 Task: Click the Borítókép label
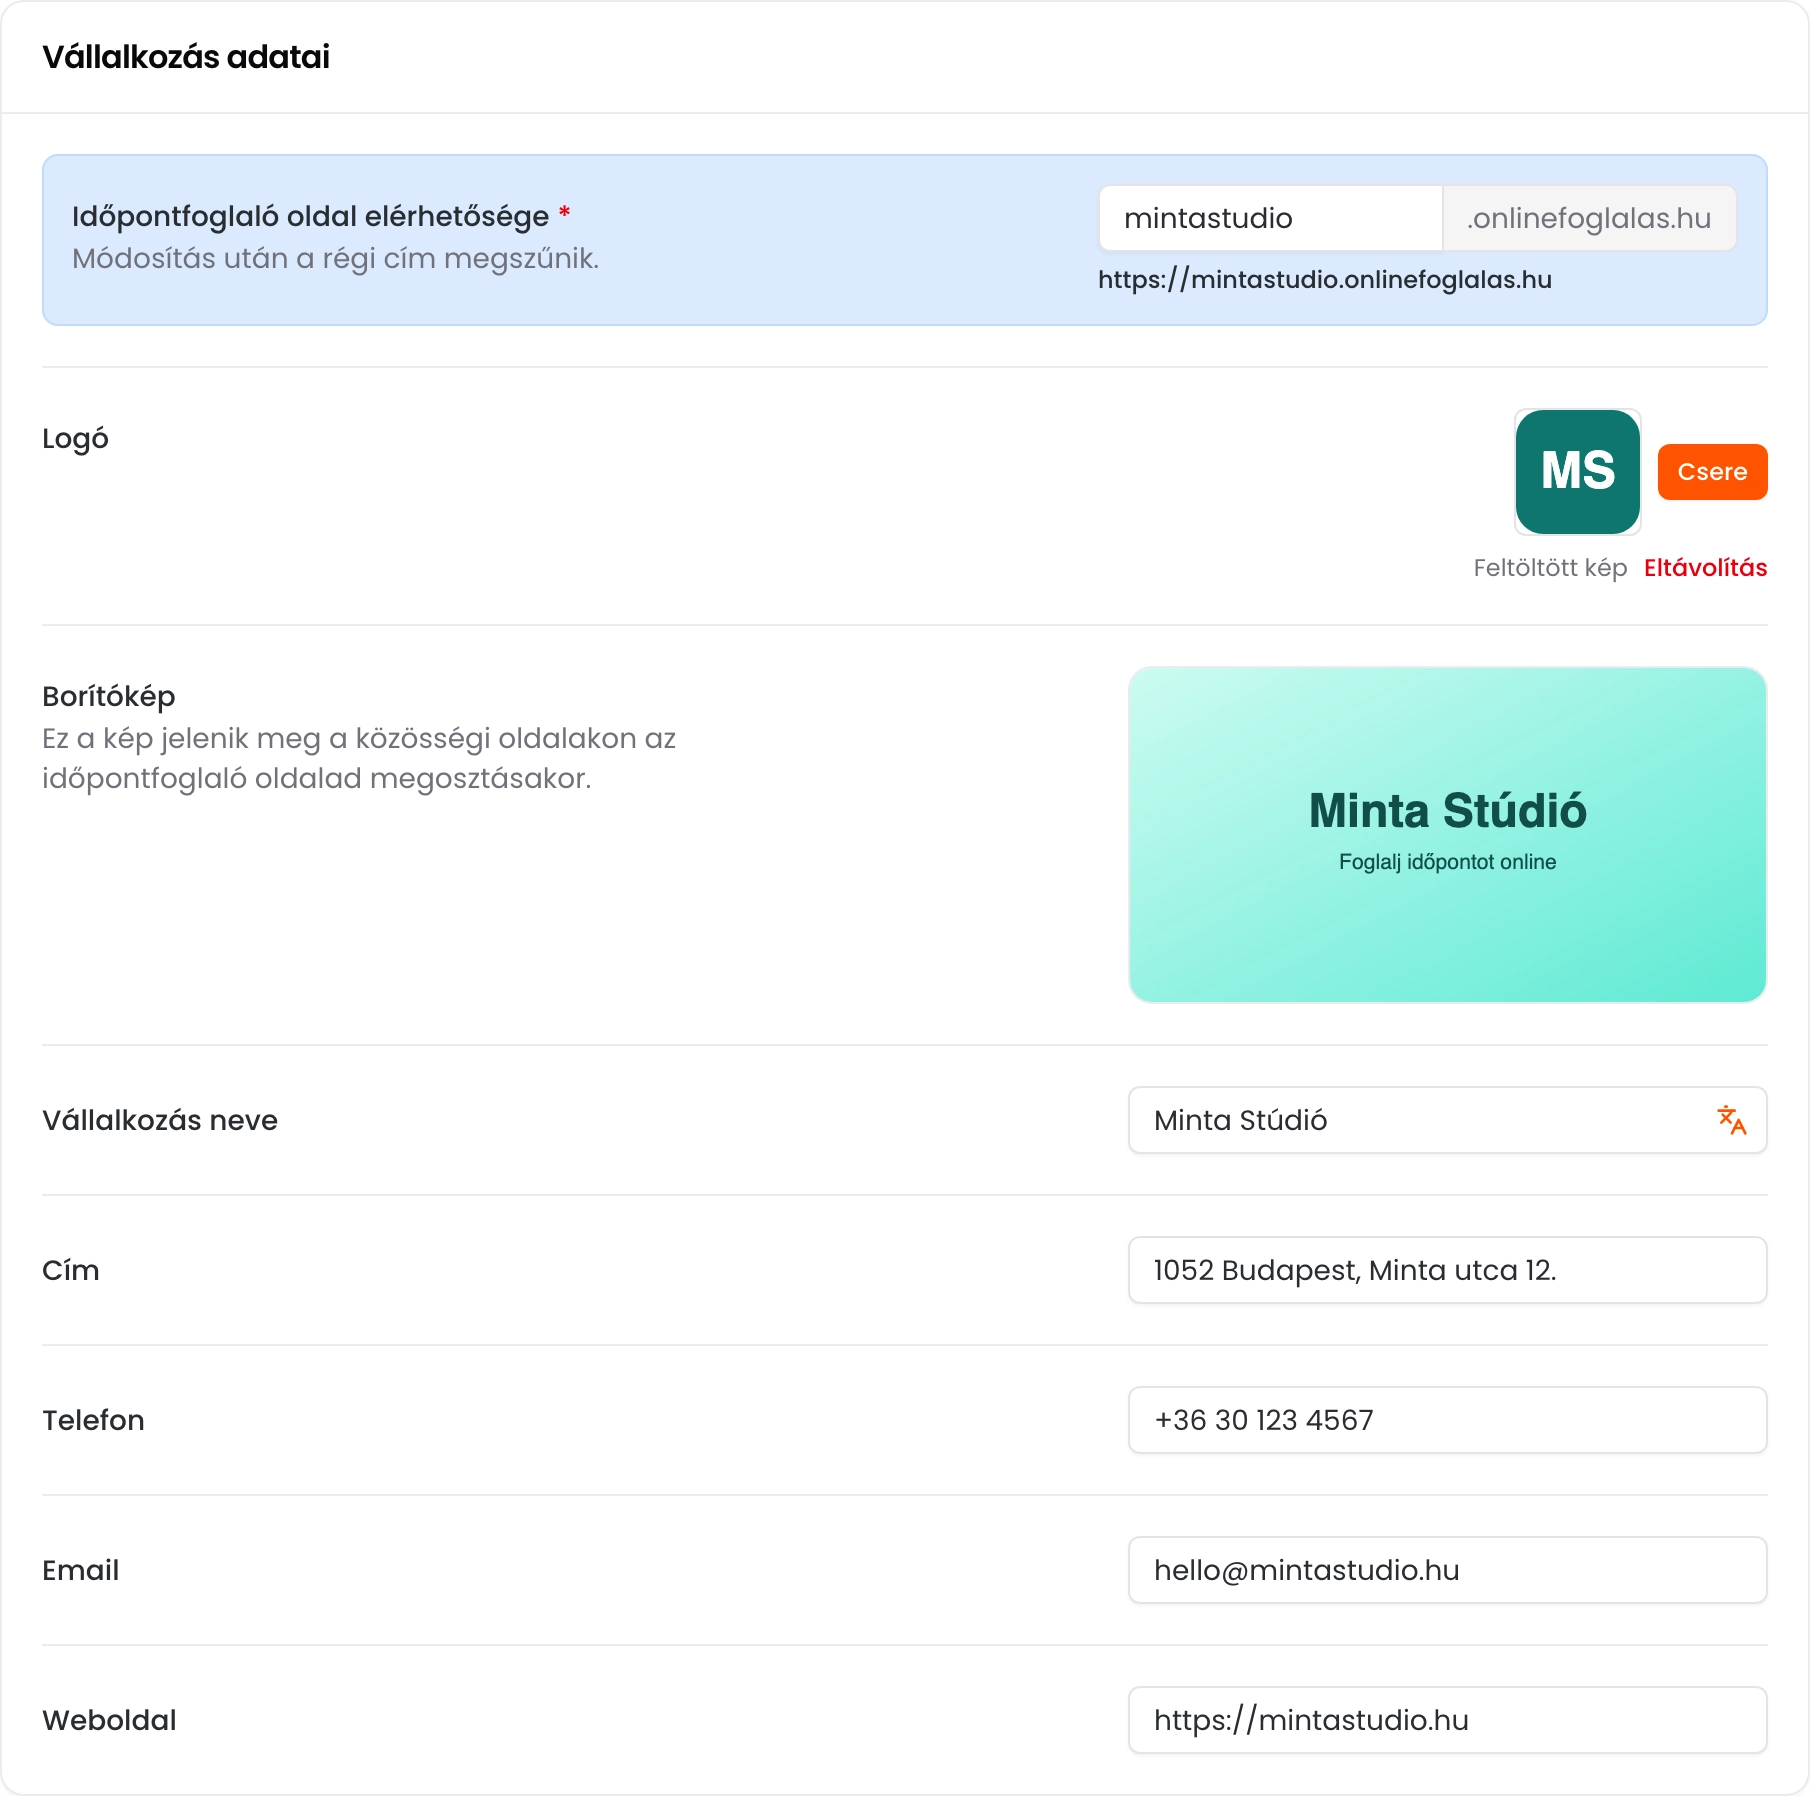[x=109, y=696]
